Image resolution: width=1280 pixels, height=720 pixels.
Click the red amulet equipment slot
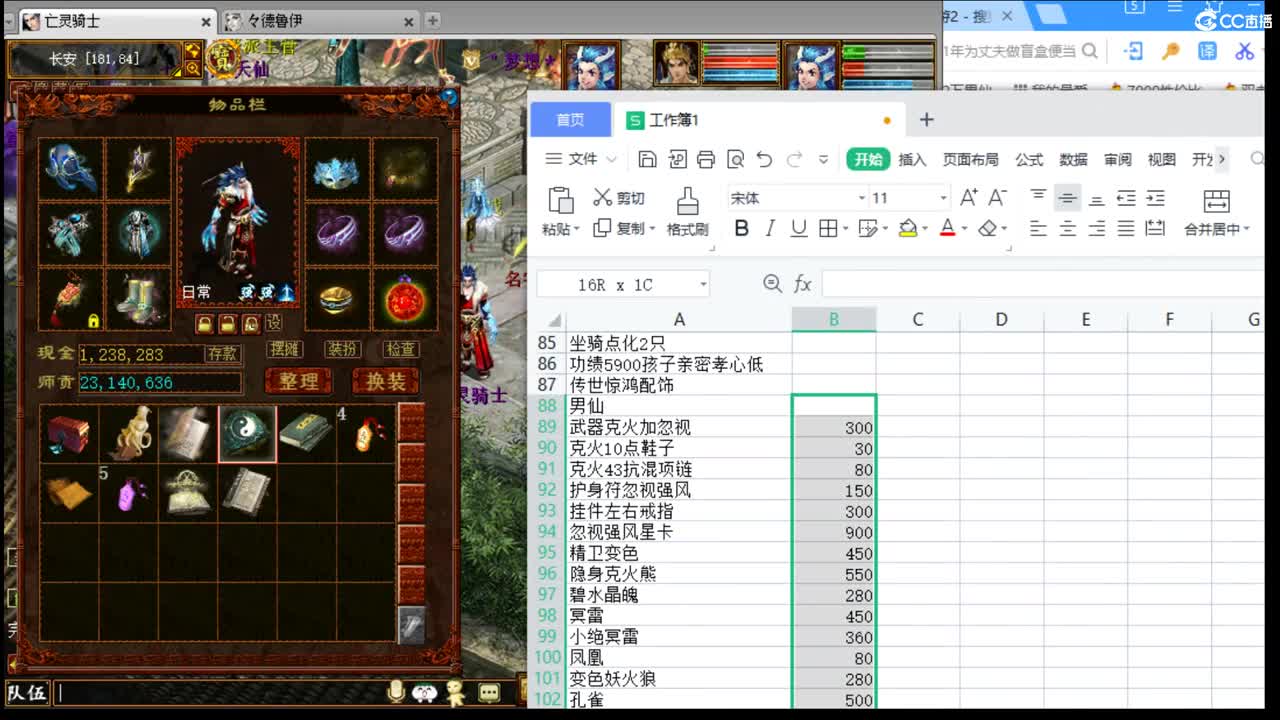point(405,298)
